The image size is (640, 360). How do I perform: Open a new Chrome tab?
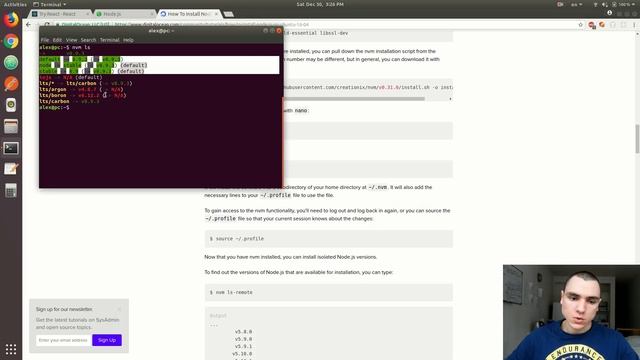(x=229, y=14)
